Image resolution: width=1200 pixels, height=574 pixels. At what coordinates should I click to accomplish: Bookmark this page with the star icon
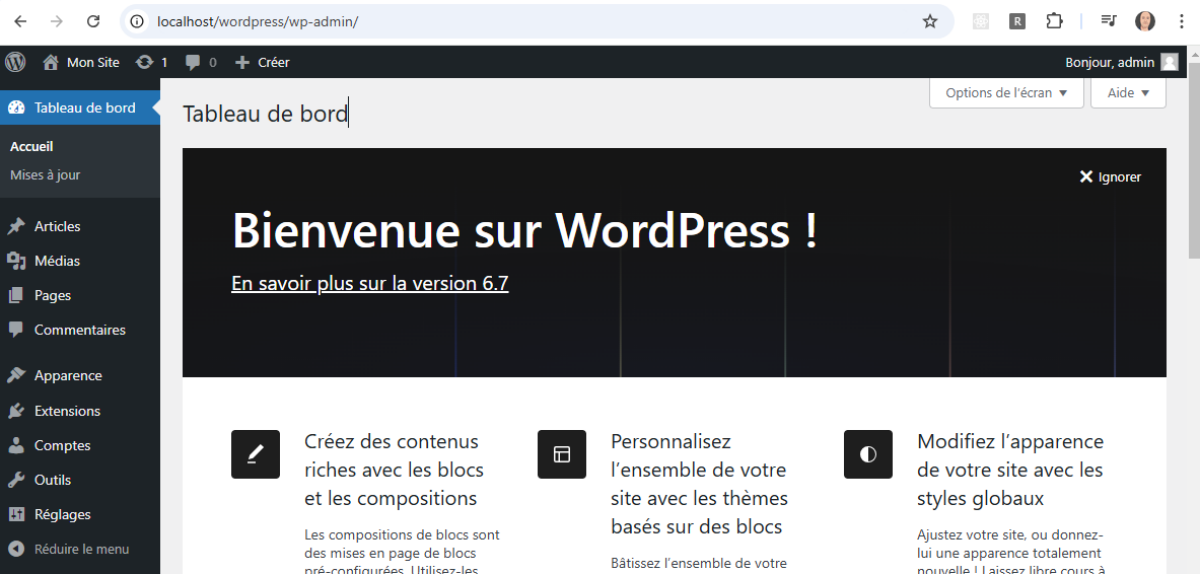click(930, 21)
